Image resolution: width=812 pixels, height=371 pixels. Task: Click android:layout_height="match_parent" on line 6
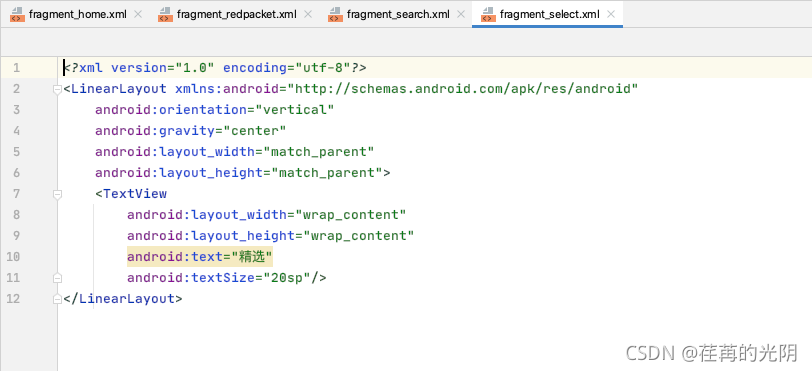[239, 173]
